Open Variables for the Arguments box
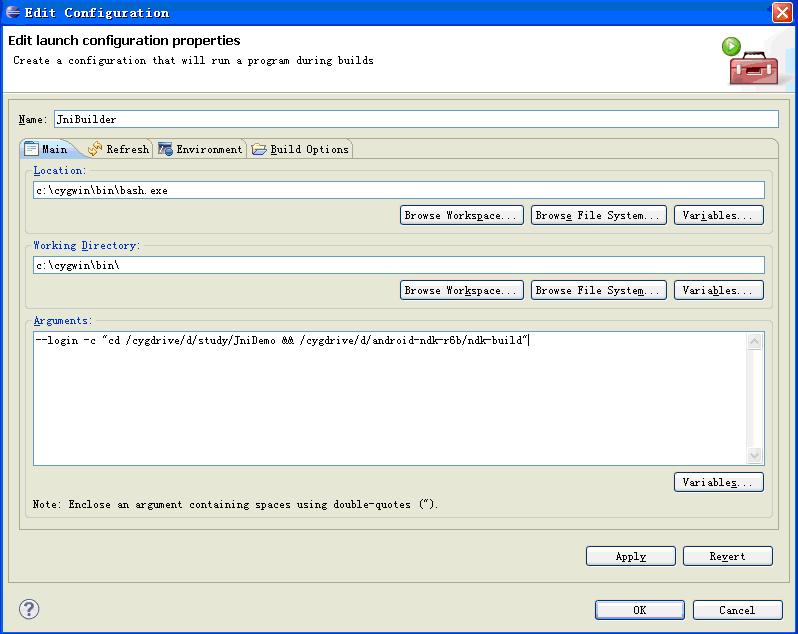The height and width of the screenshot is (634, 798). tap(719, 482)
